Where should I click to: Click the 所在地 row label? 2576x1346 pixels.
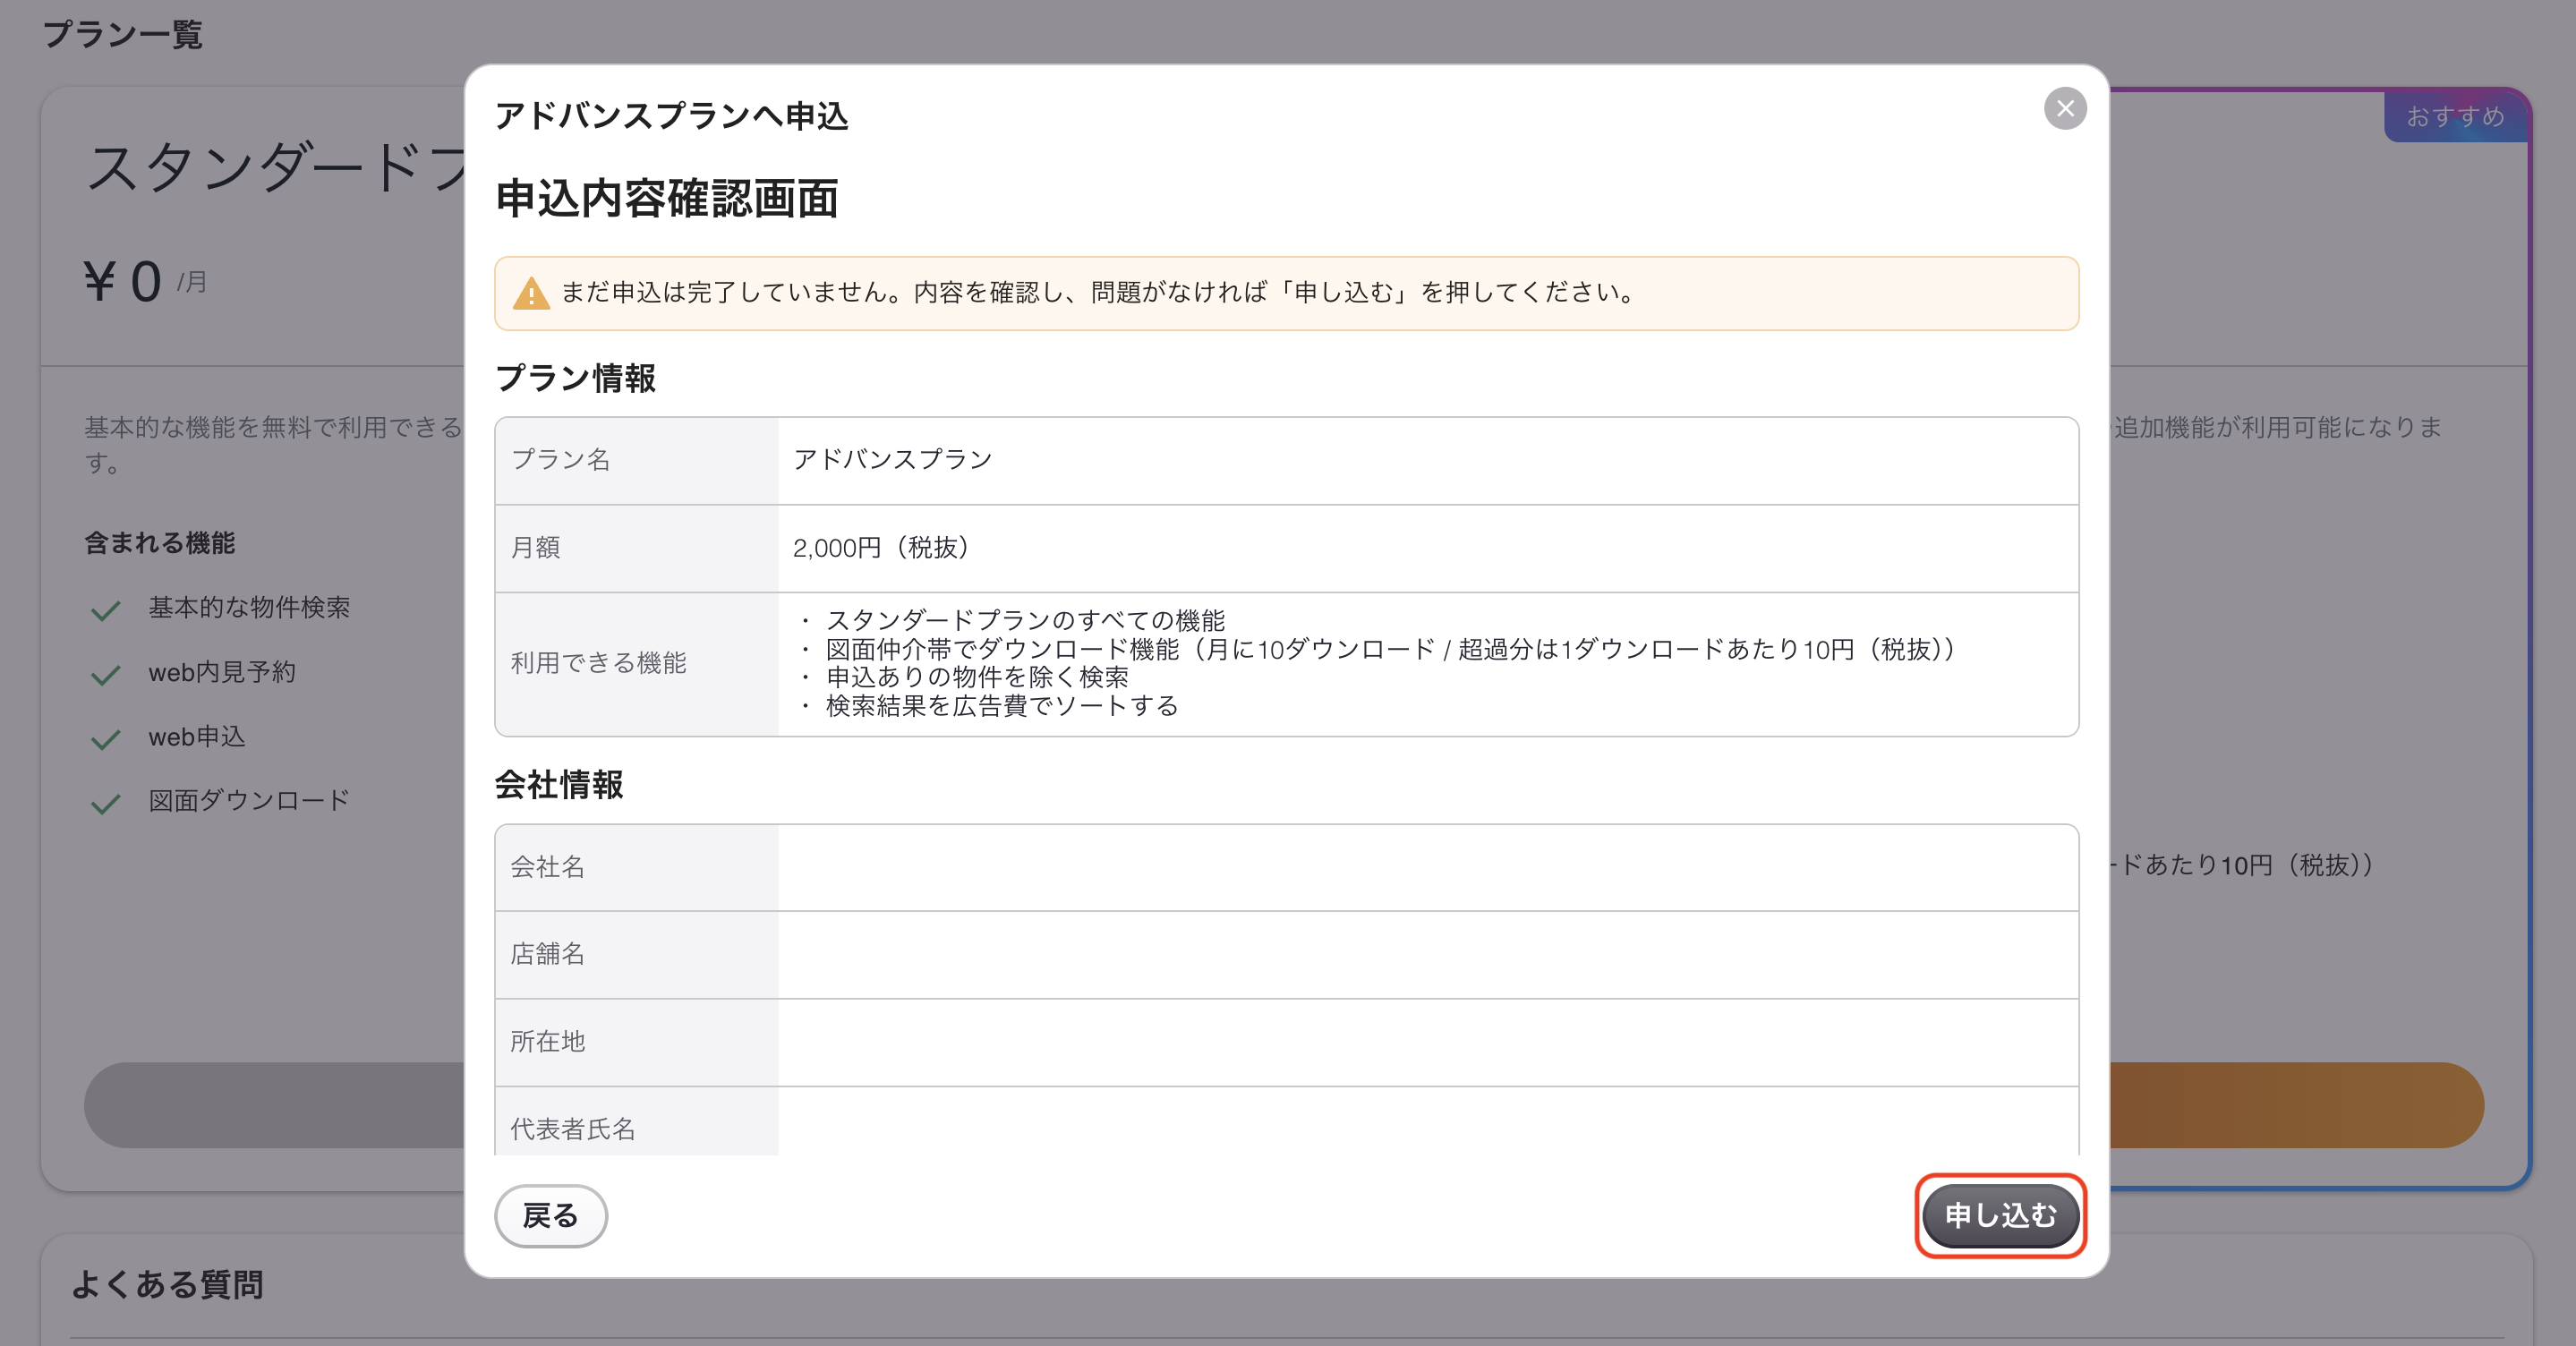pyautogui.click(x=637, y=1042)
